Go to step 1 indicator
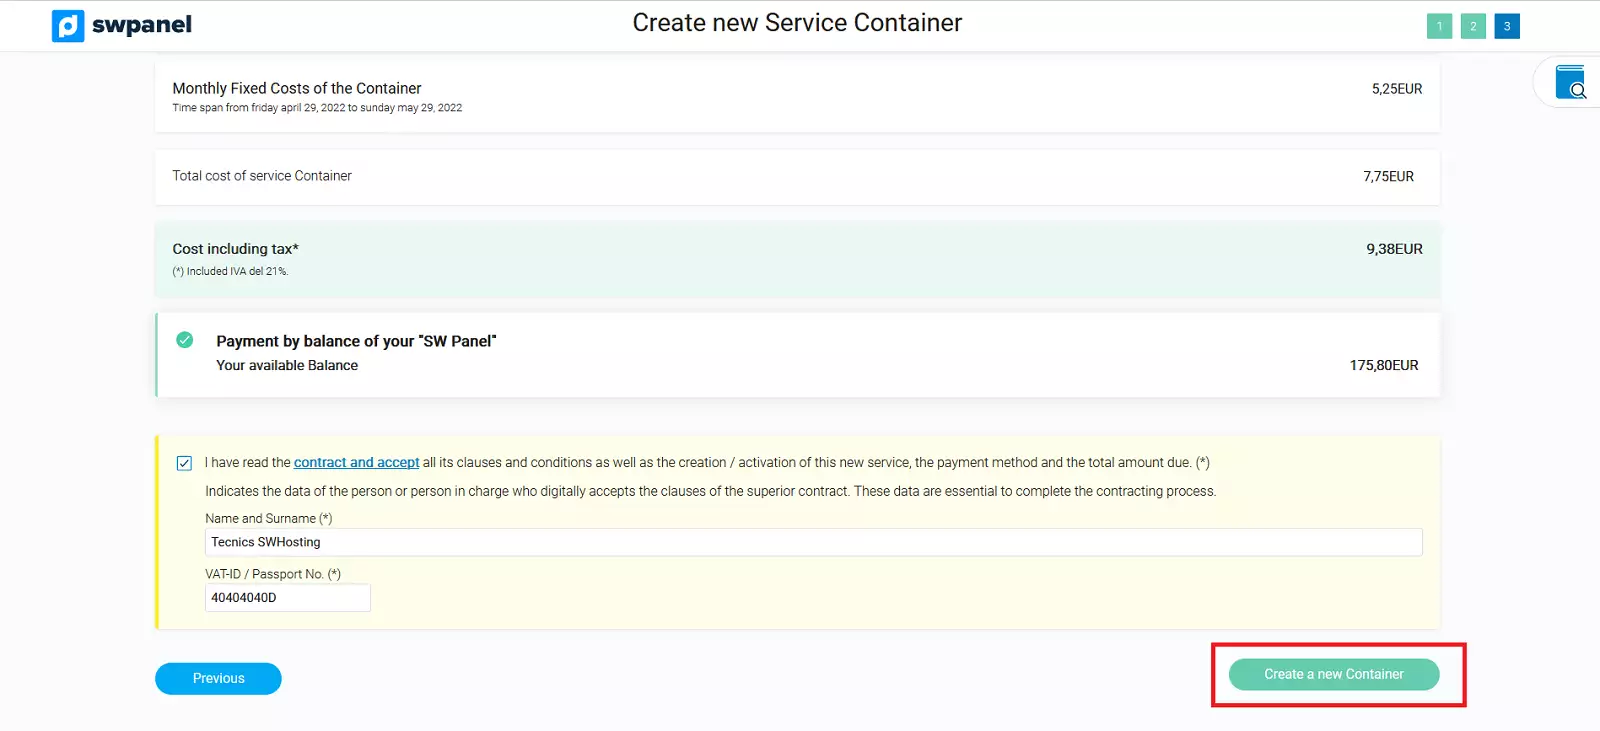 pyautogui.click(x=1439, y=26)
